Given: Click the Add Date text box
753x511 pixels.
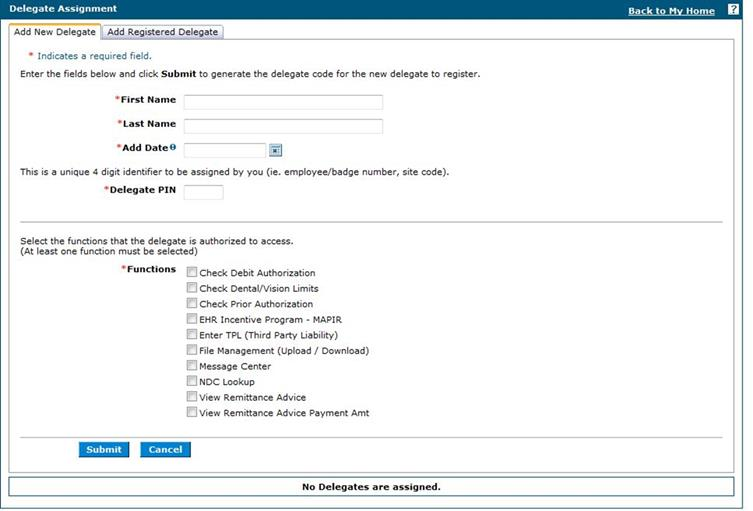Looking at the screenshot, I should tap(225, 150).
